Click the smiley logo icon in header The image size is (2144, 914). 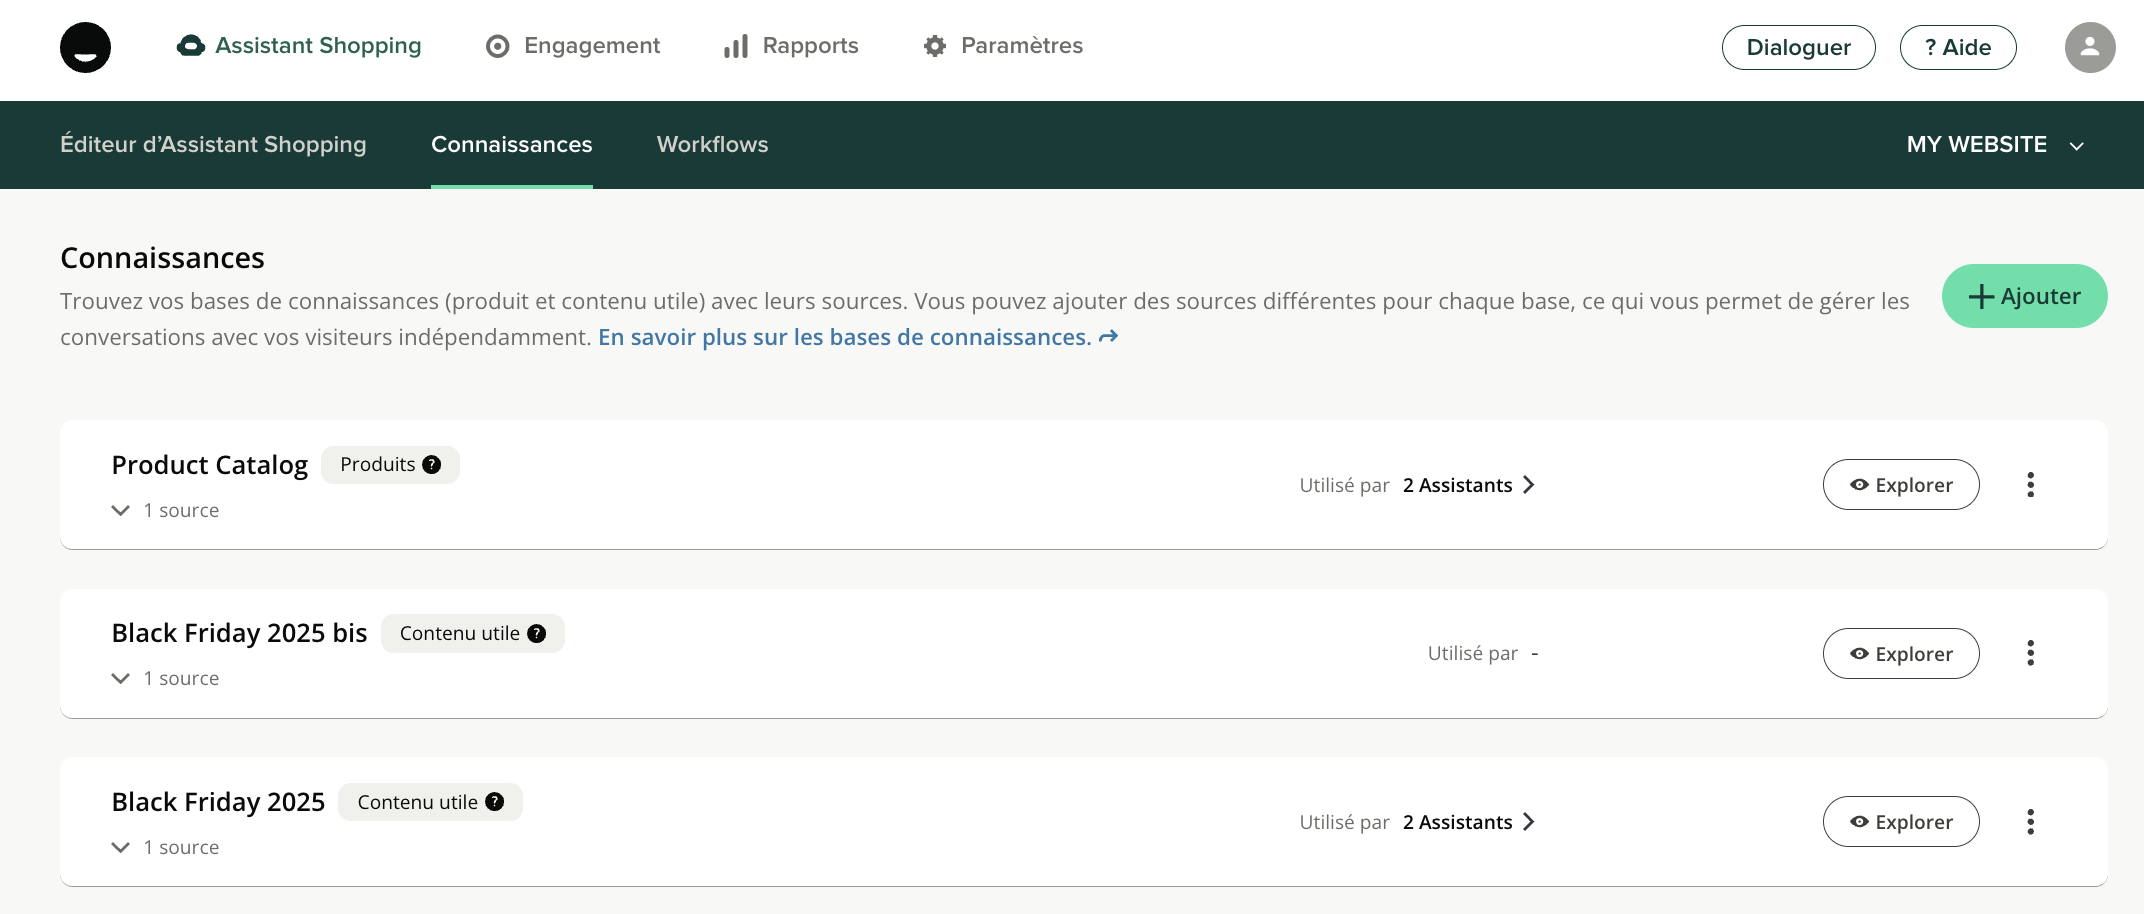[x=85, y=47]
